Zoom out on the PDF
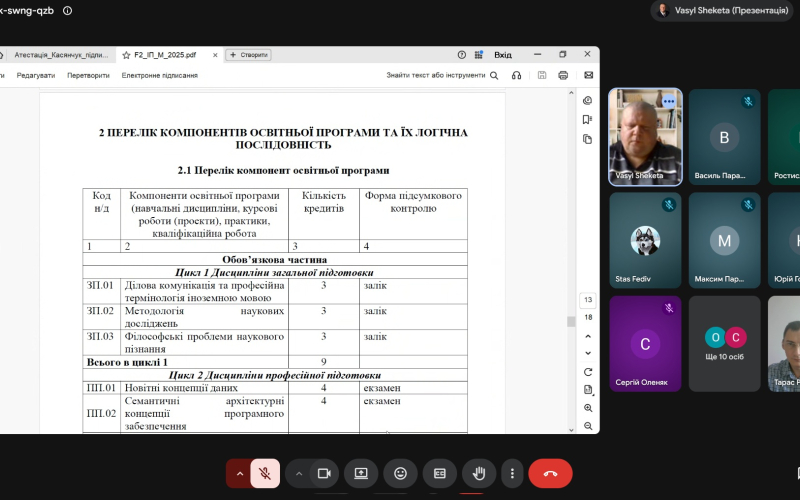Viewport: 800px width, 500px height. (588, 426)
